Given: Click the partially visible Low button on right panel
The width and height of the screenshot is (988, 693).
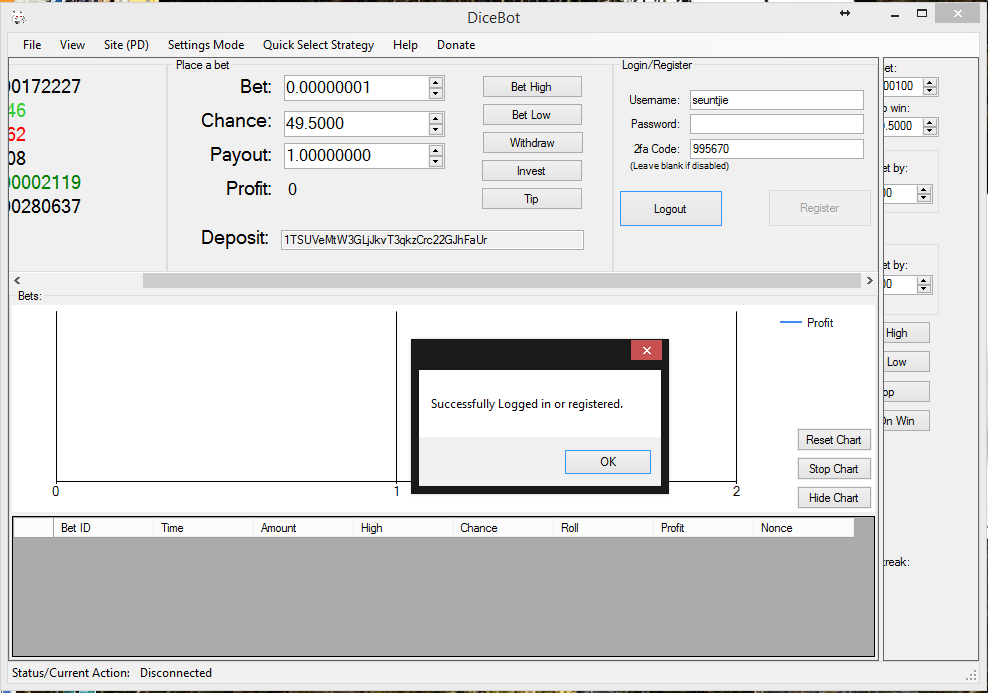Looking at the screenshot, I should 906,362.
